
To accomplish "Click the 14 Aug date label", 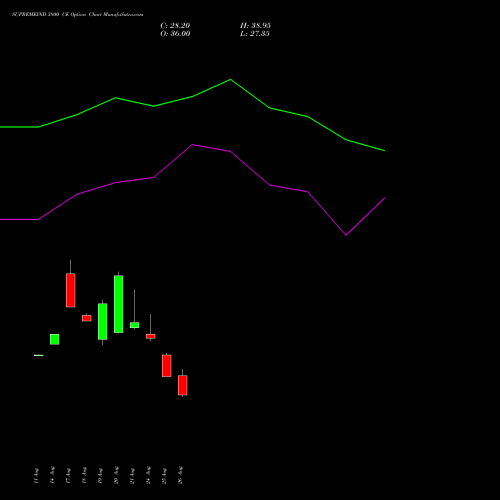I will tap(52, 475).
